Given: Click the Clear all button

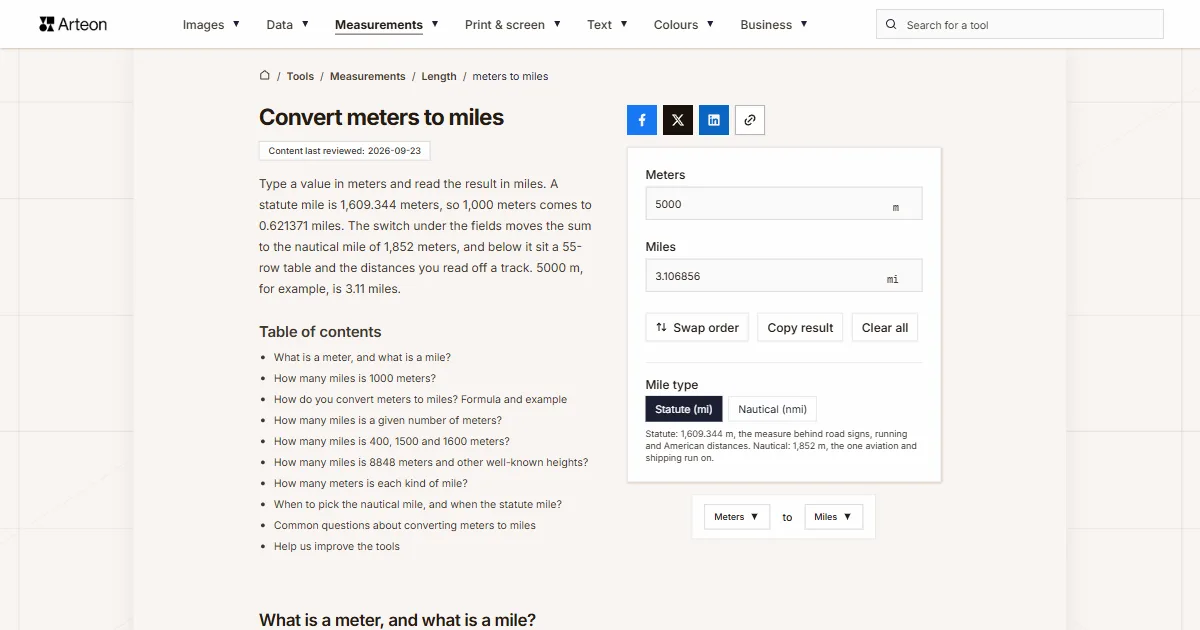Looking at the screenshot, I should click(x=885, y=328).
